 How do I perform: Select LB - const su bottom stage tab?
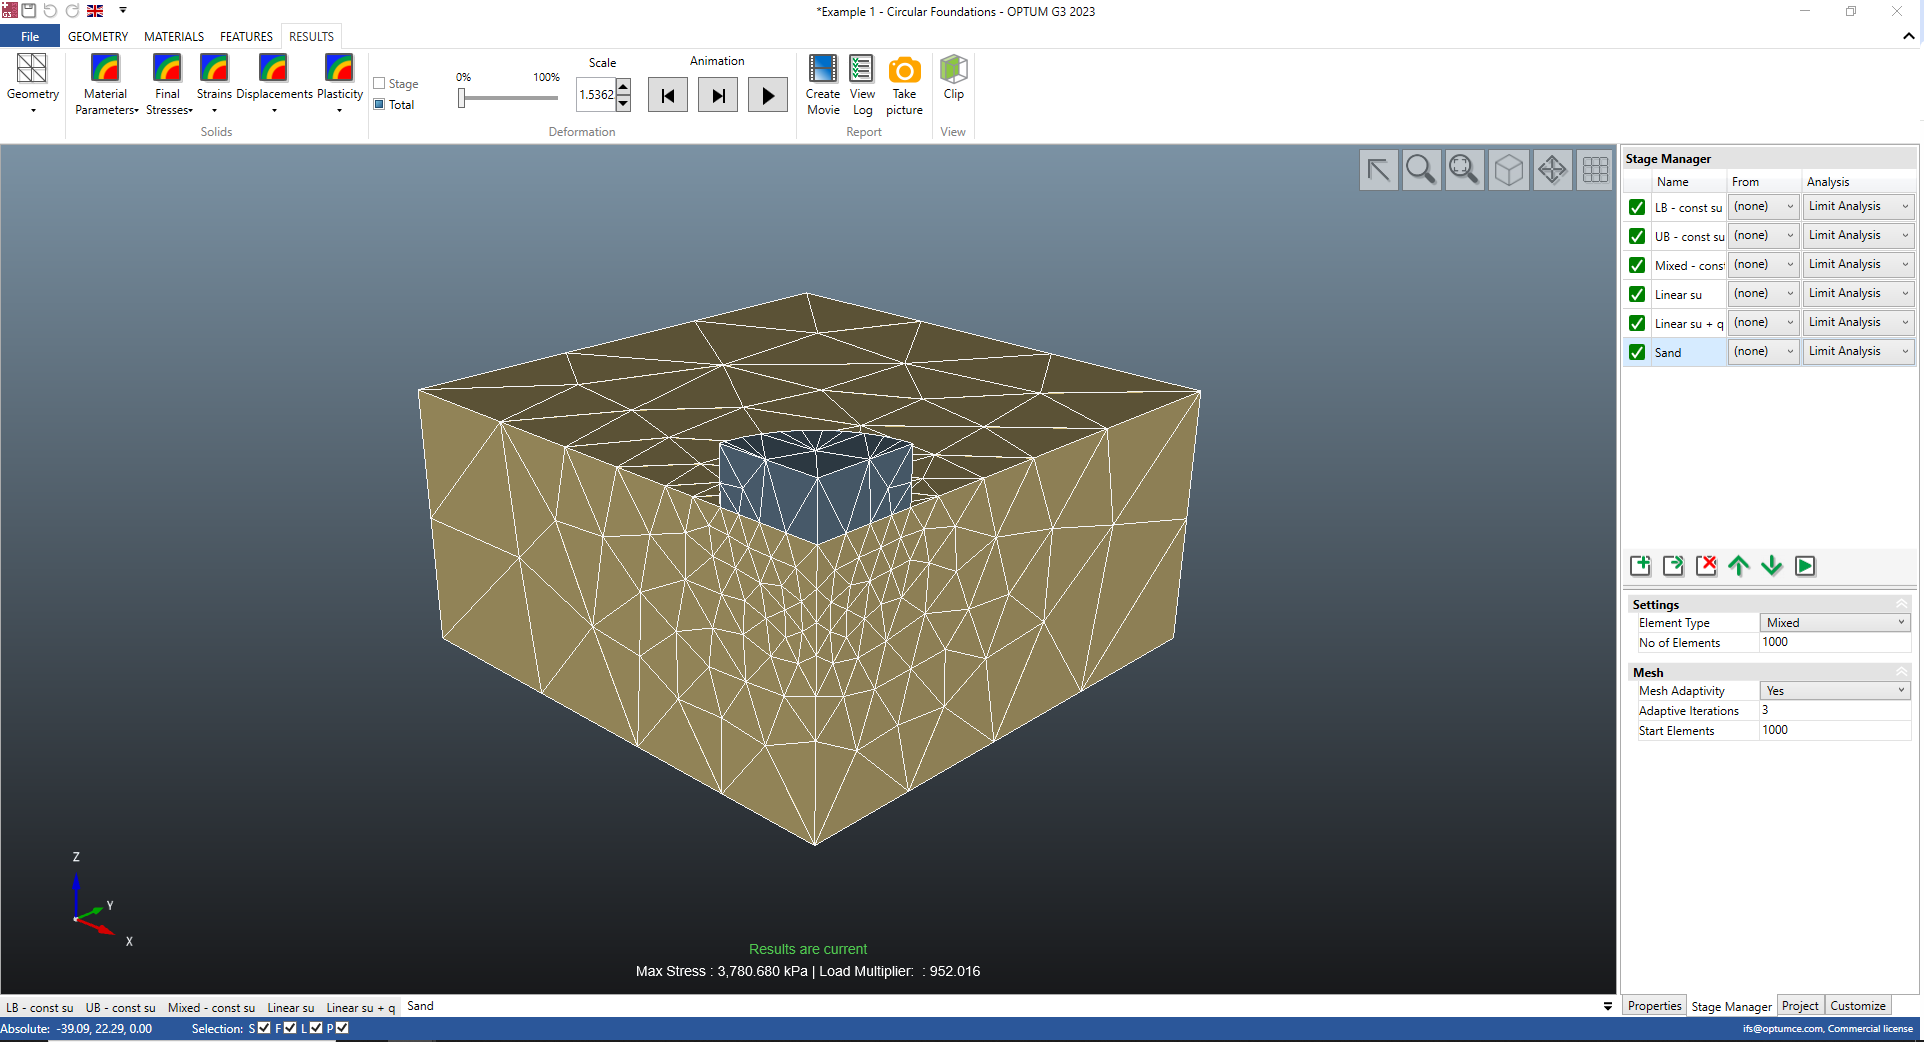click(x=40, y=1007)
